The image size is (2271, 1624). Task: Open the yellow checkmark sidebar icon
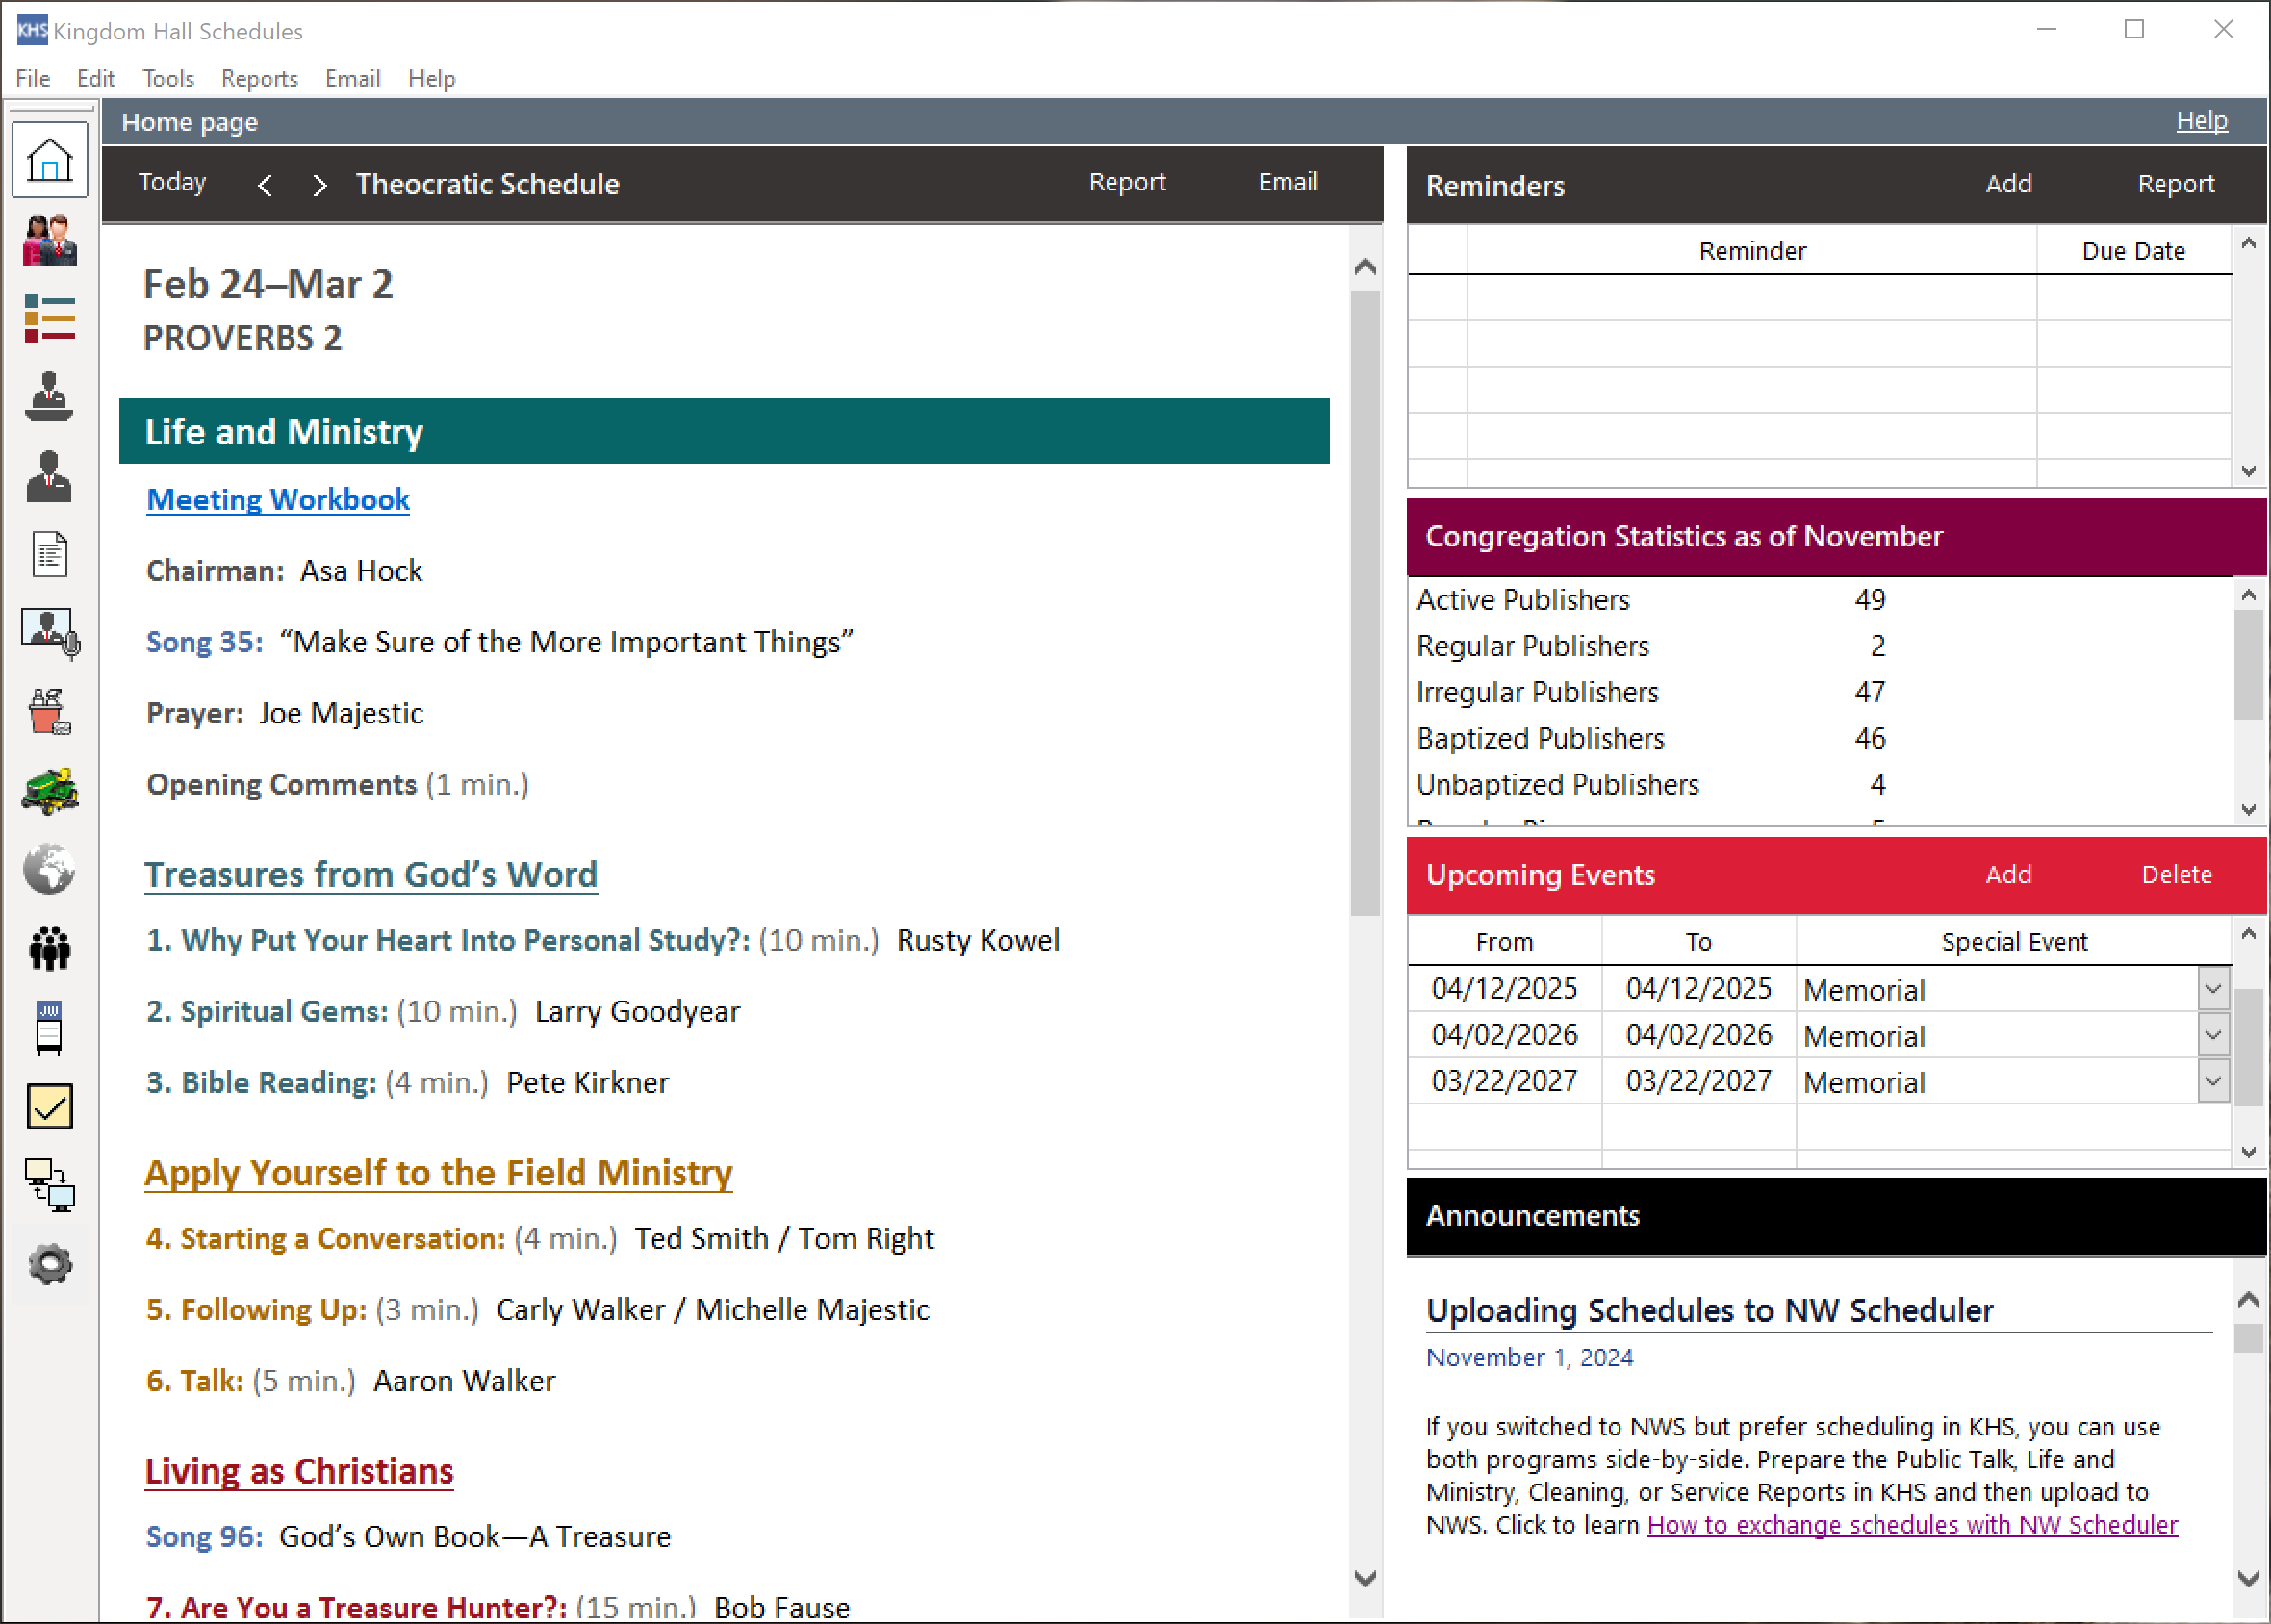(x=50, y=1107)
